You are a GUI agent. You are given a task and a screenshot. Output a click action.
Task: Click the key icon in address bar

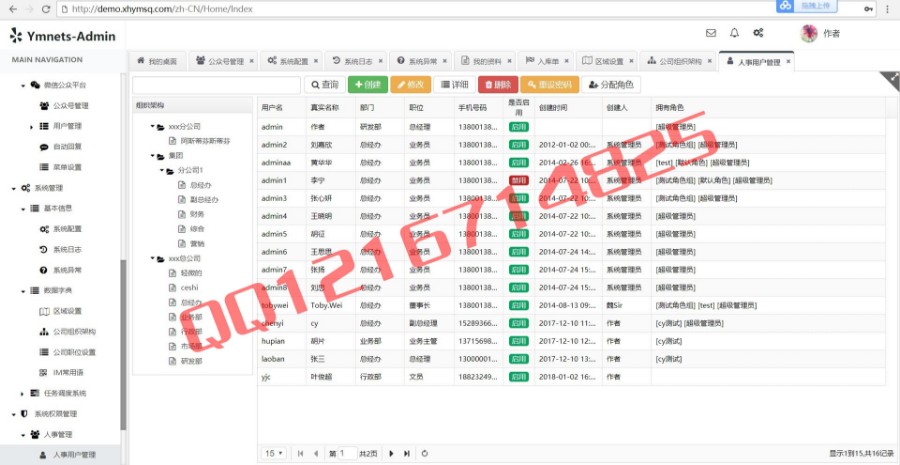(x=869, y=9)
